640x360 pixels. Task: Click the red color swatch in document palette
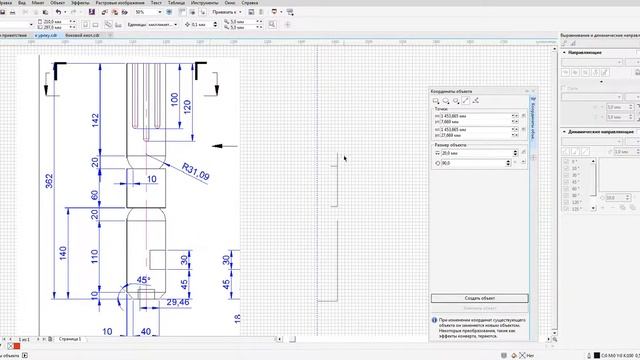click(17, 347)
